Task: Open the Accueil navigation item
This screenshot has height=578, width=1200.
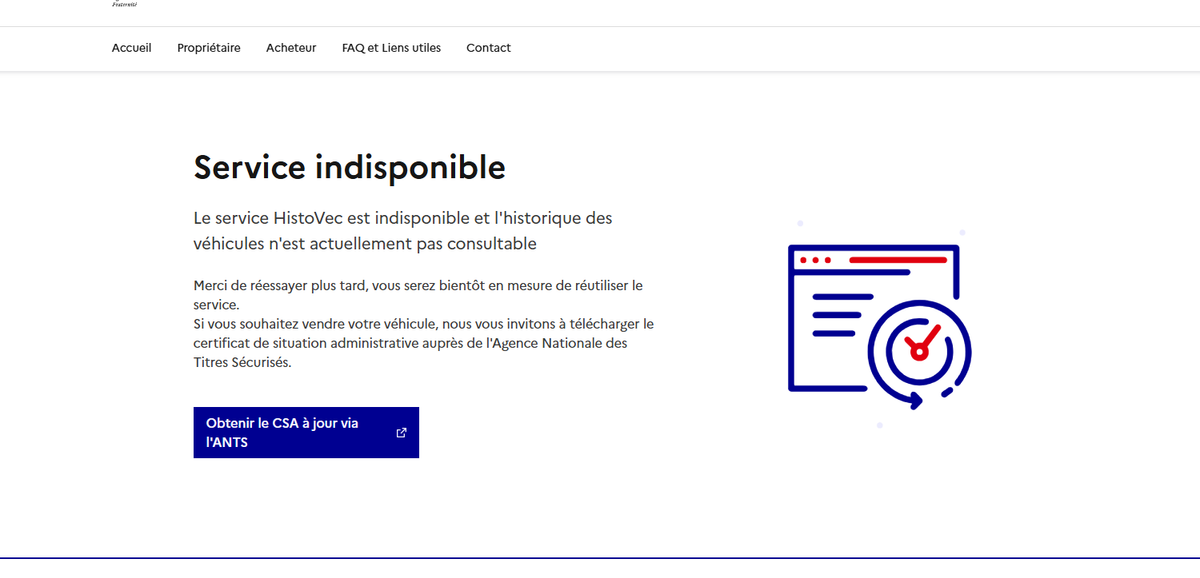Action: [x=131, y=48]
